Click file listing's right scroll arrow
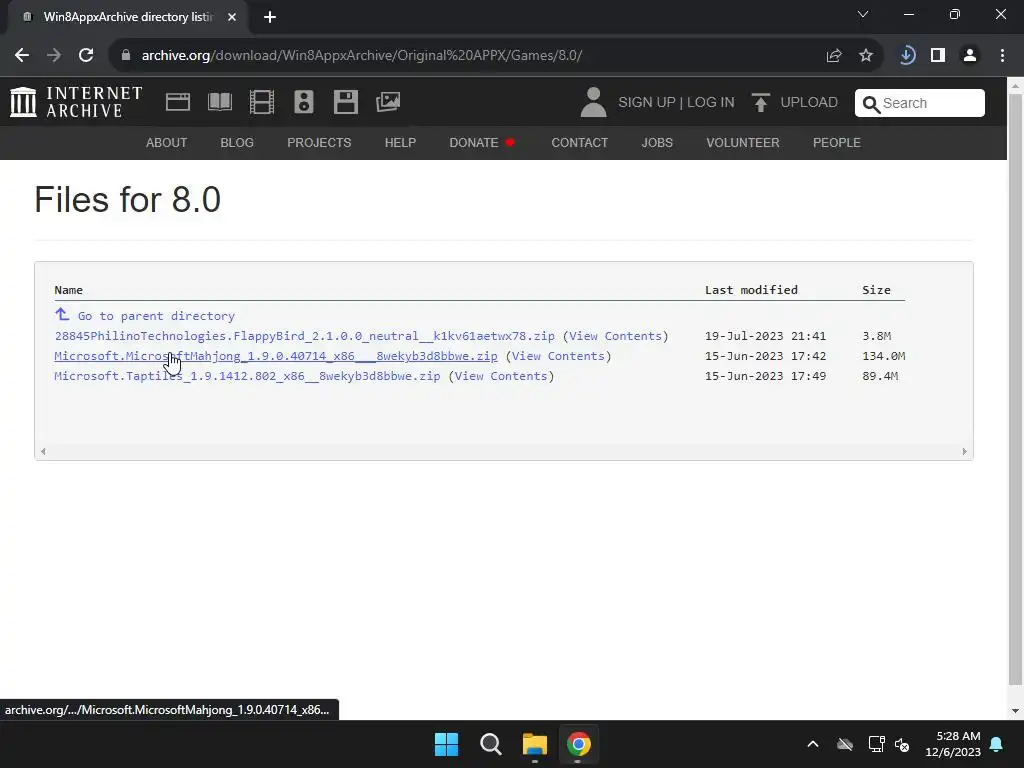The width and height of the screenshot is (1024, 768). point(965,451)
